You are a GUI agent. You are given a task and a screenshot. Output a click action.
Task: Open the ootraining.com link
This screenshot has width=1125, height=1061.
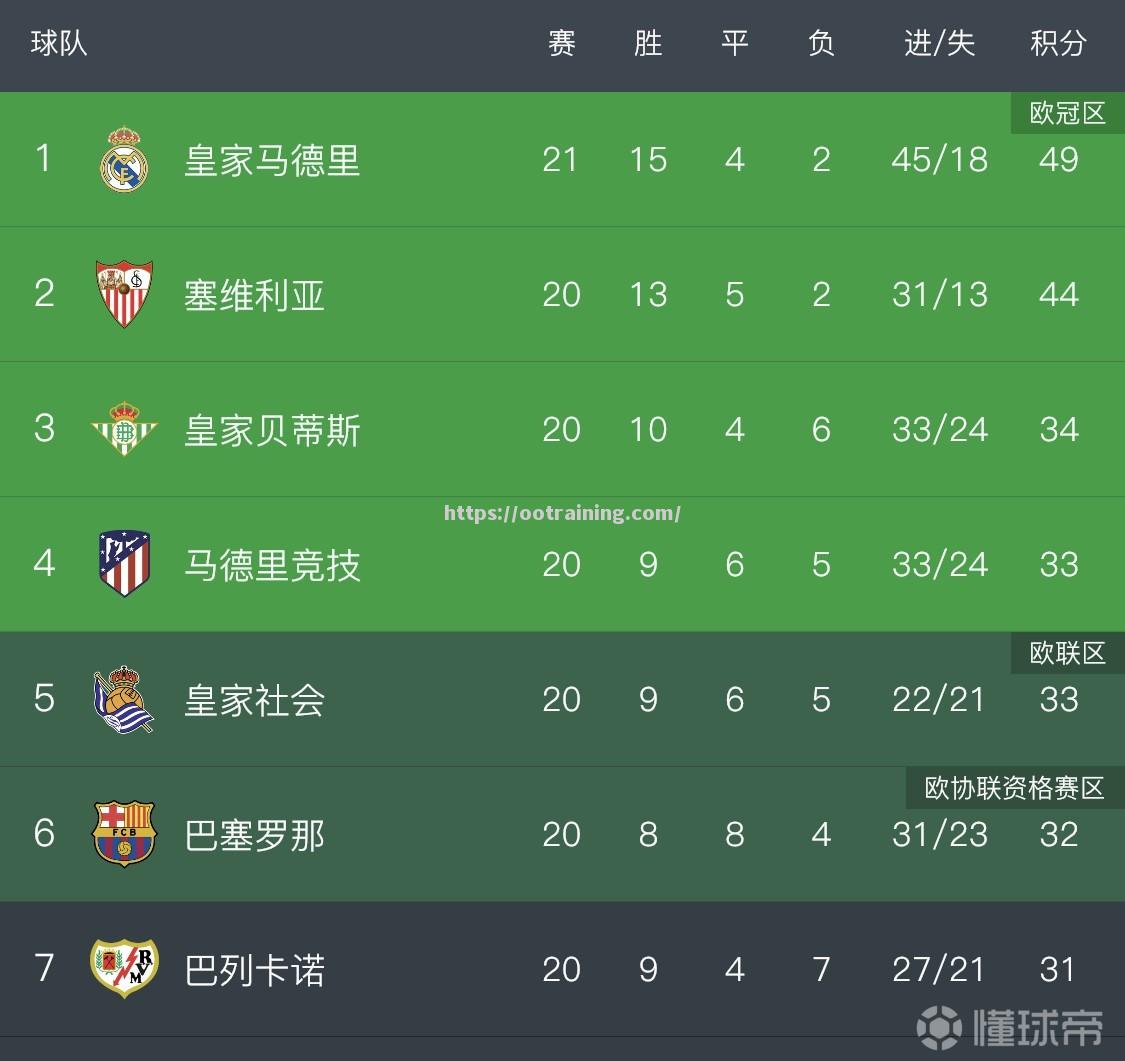[562, 513]
